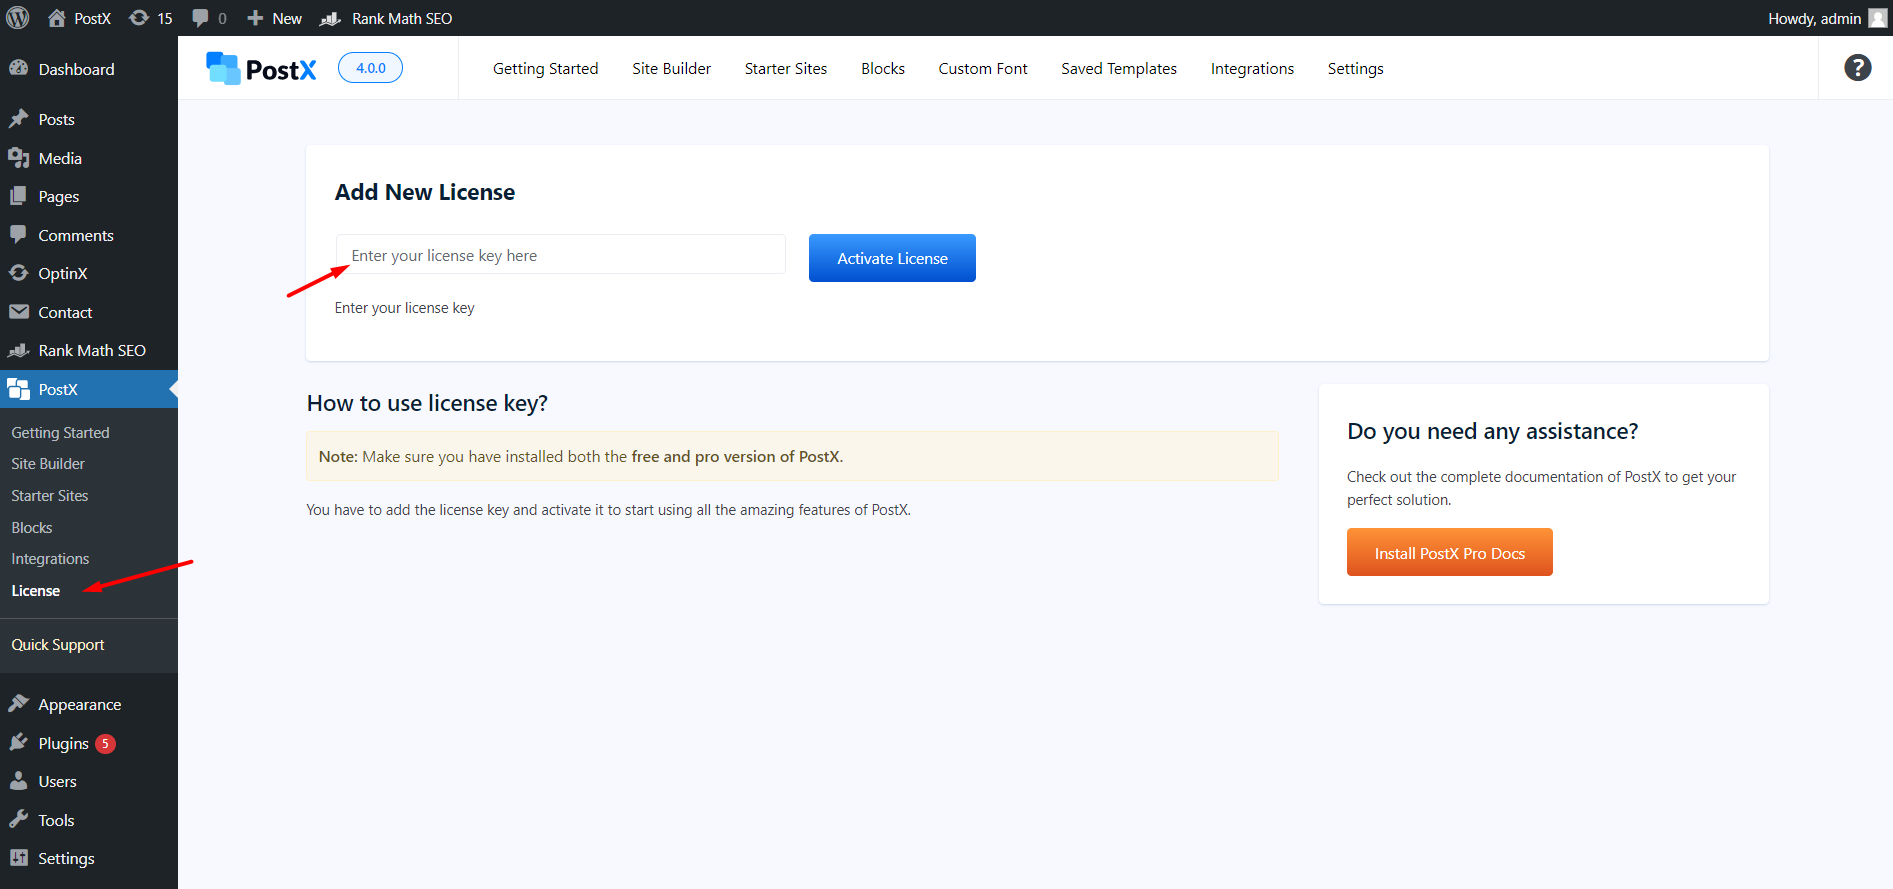Open the Site Builder top tab
The width and height of the screenshot is (1893, 889).
coord(671,68)
